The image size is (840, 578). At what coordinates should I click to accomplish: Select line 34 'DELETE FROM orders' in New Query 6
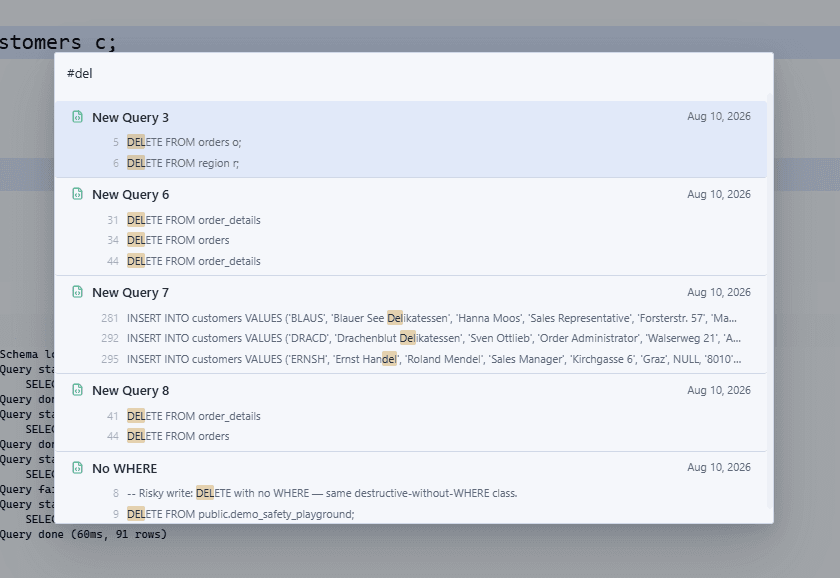click(x=178, y=240)
